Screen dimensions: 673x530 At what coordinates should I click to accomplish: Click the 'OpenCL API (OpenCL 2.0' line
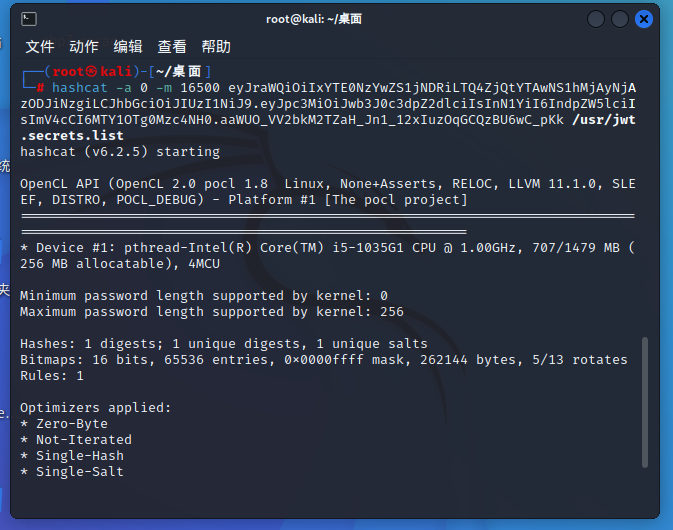click(327, 184)
